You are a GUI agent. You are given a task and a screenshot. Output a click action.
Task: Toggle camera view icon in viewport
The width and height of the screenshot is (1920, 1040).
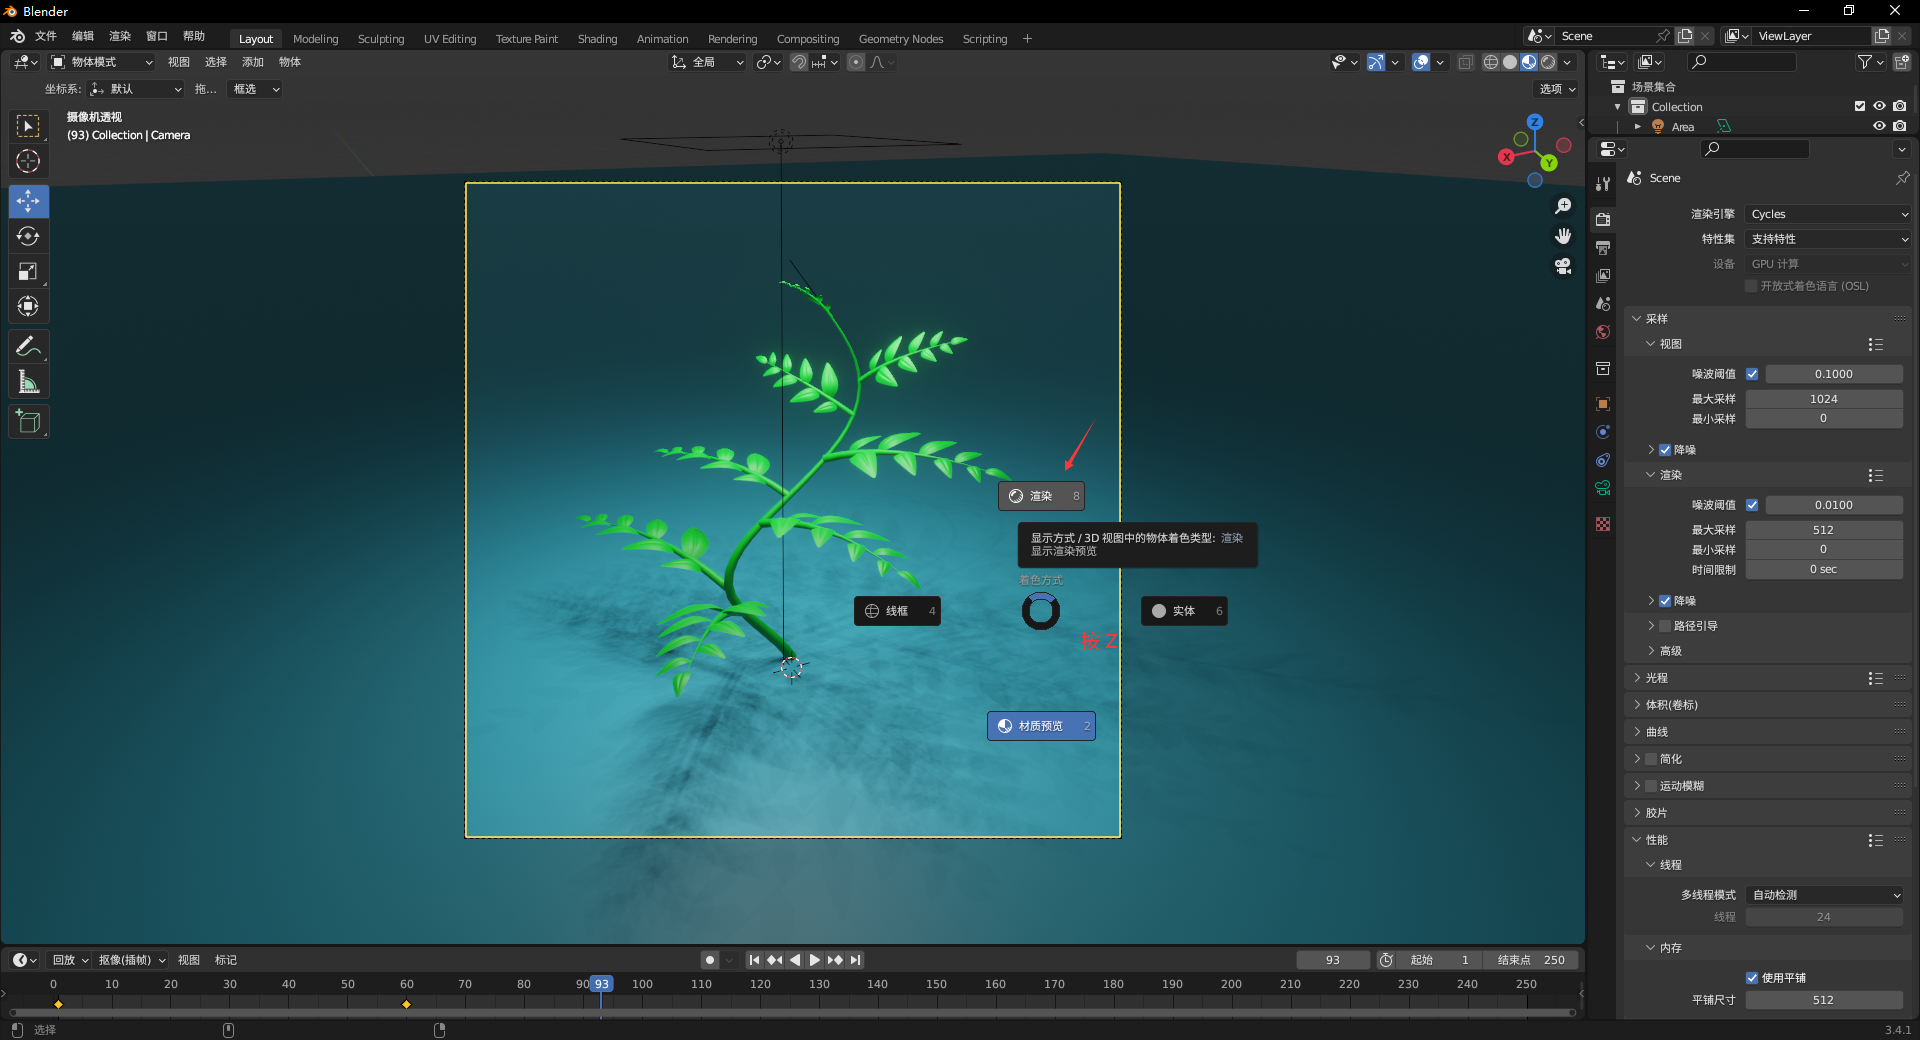point(1563,266)
